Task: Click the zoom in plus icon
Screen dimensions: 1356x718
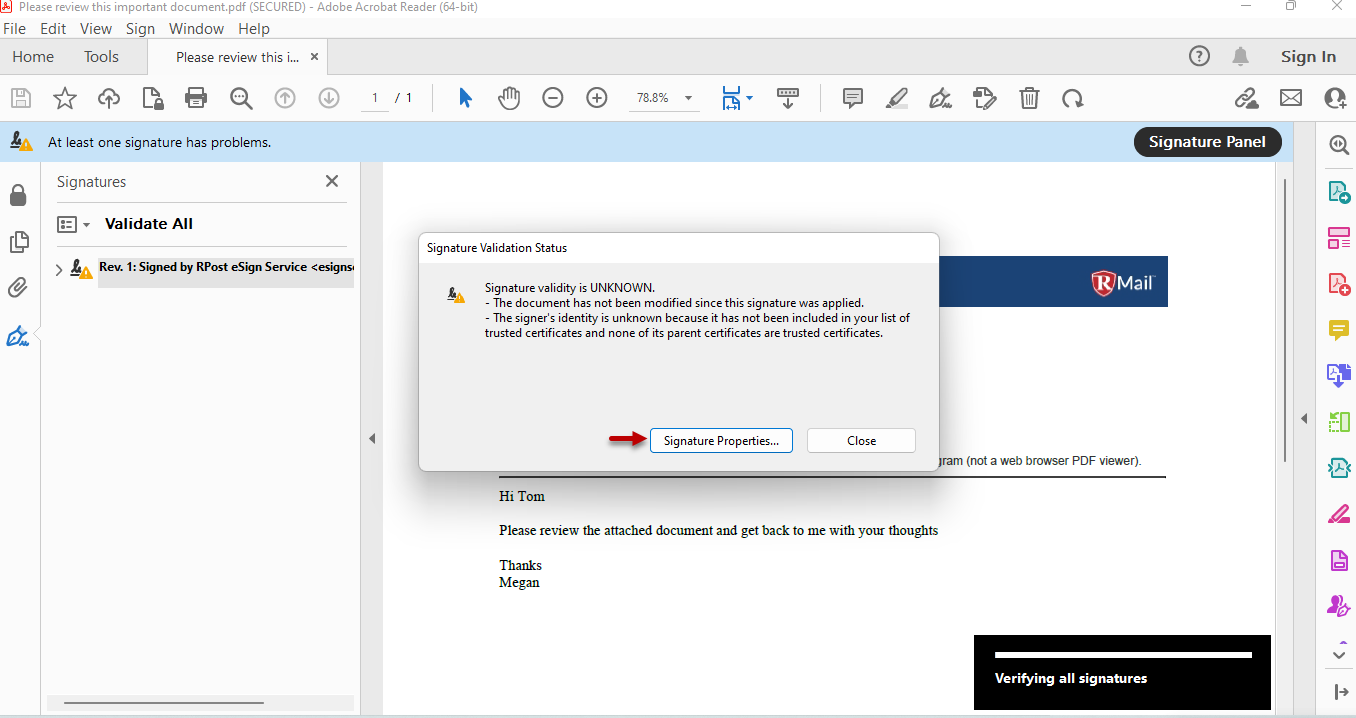Action: pos(597,98)
